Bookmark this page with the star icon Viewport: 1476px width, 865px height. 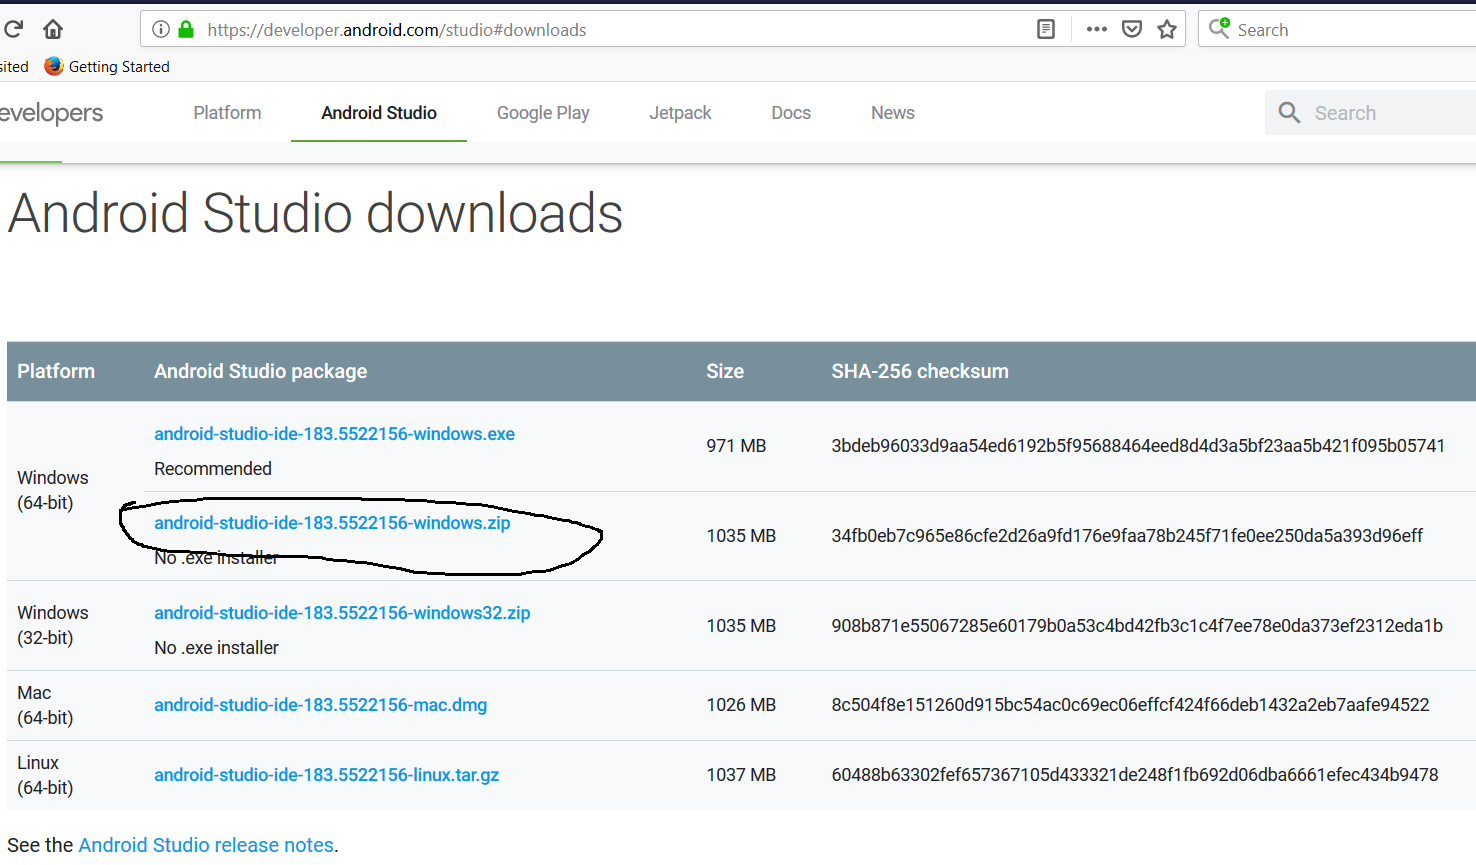(x=1167, y=29)
